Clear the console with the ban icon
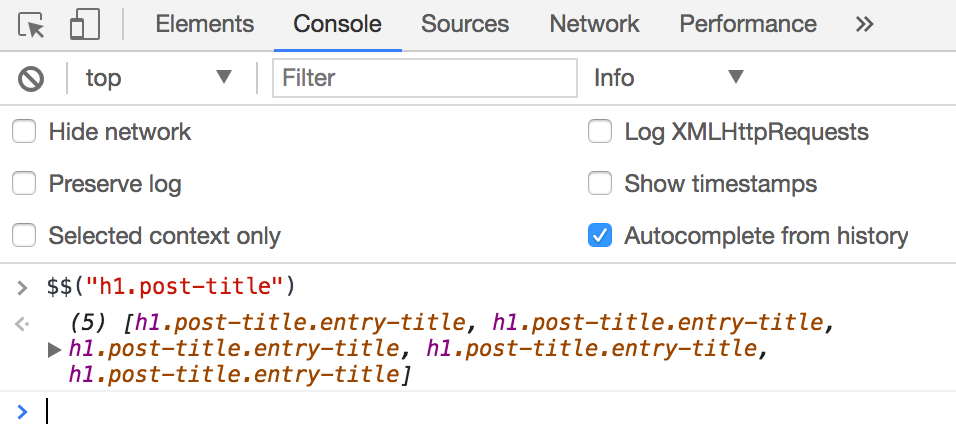This screenshot has width=956, height=442. tap(31, 78)
